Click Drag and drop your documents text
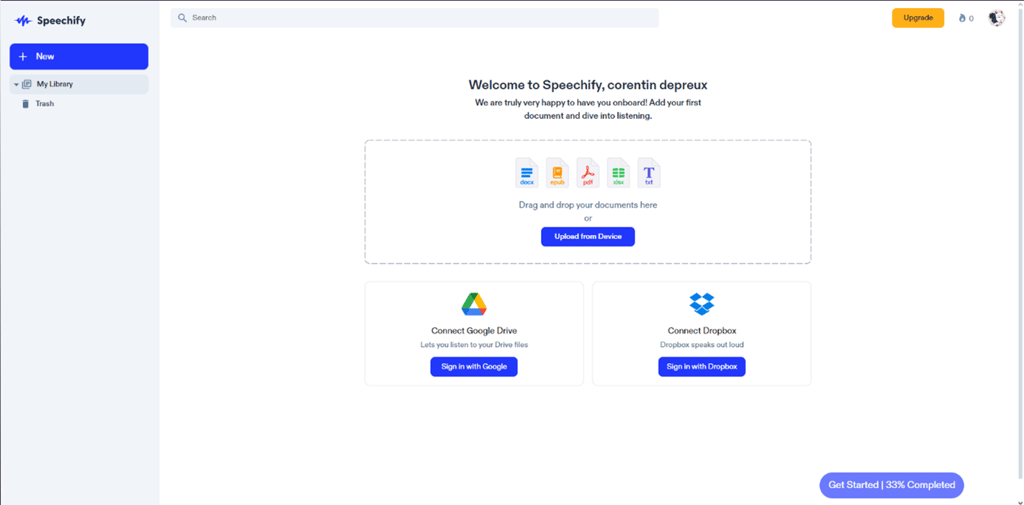 pyautogui.click(x=588, y=205)
